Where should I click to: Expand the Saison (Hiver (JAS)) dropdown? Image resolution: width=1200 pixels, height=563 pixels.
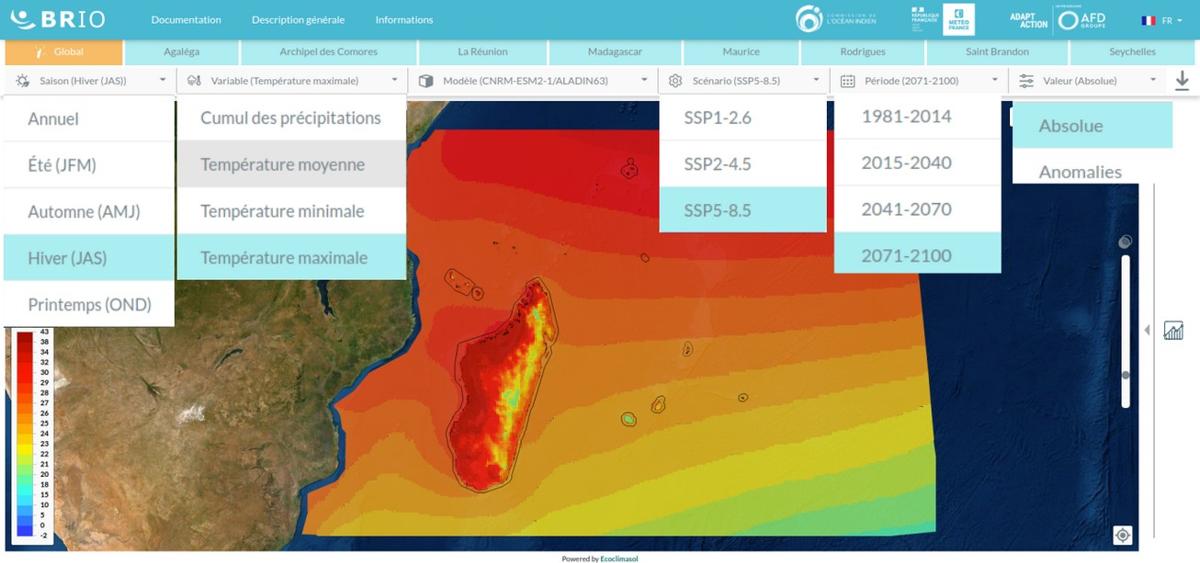tap(91, 80)
